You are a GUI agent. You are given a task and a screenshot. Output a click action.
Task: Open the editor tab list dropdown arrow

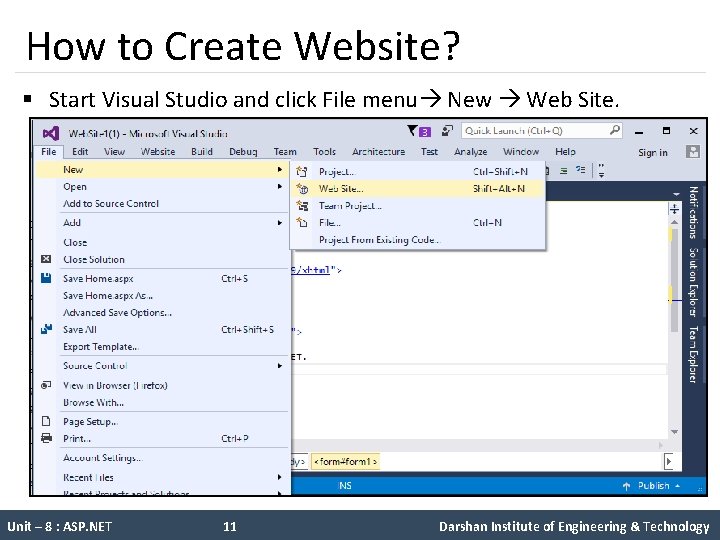tap(675, 194)
